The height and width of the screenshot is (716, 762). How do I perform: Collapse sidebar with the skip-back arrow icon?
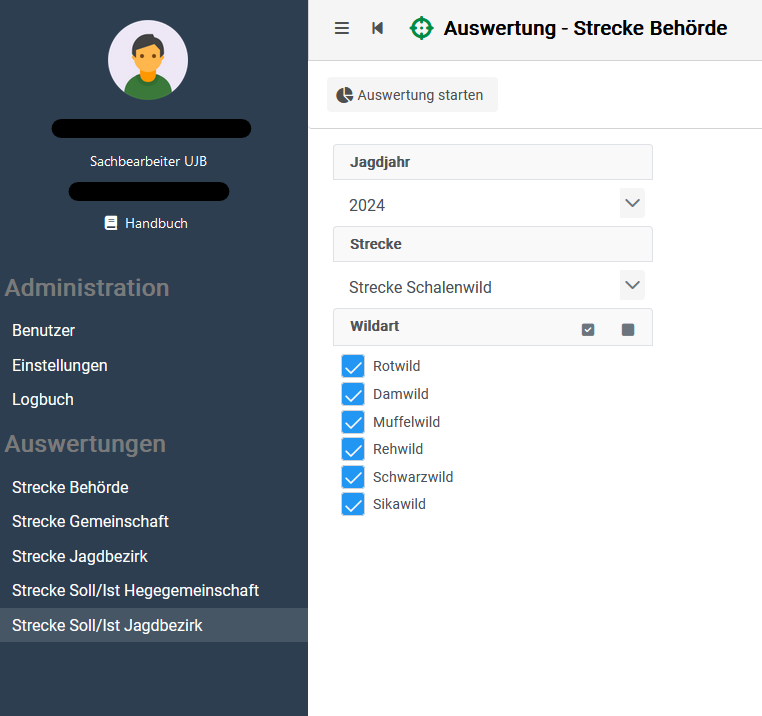(x=377, y=28)
